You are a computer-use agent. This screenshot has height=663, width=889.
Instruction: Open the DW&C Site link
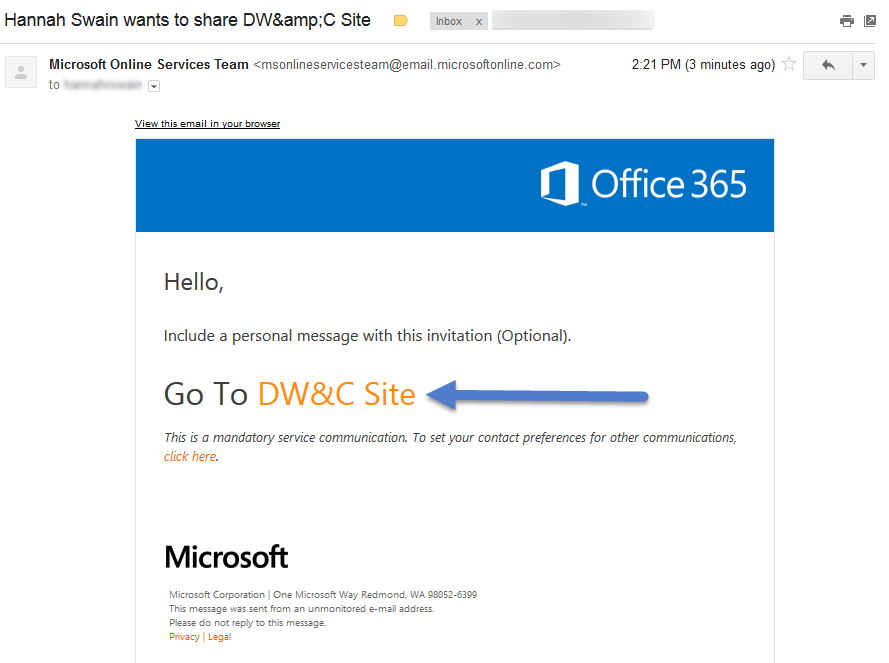click(336, 394)
